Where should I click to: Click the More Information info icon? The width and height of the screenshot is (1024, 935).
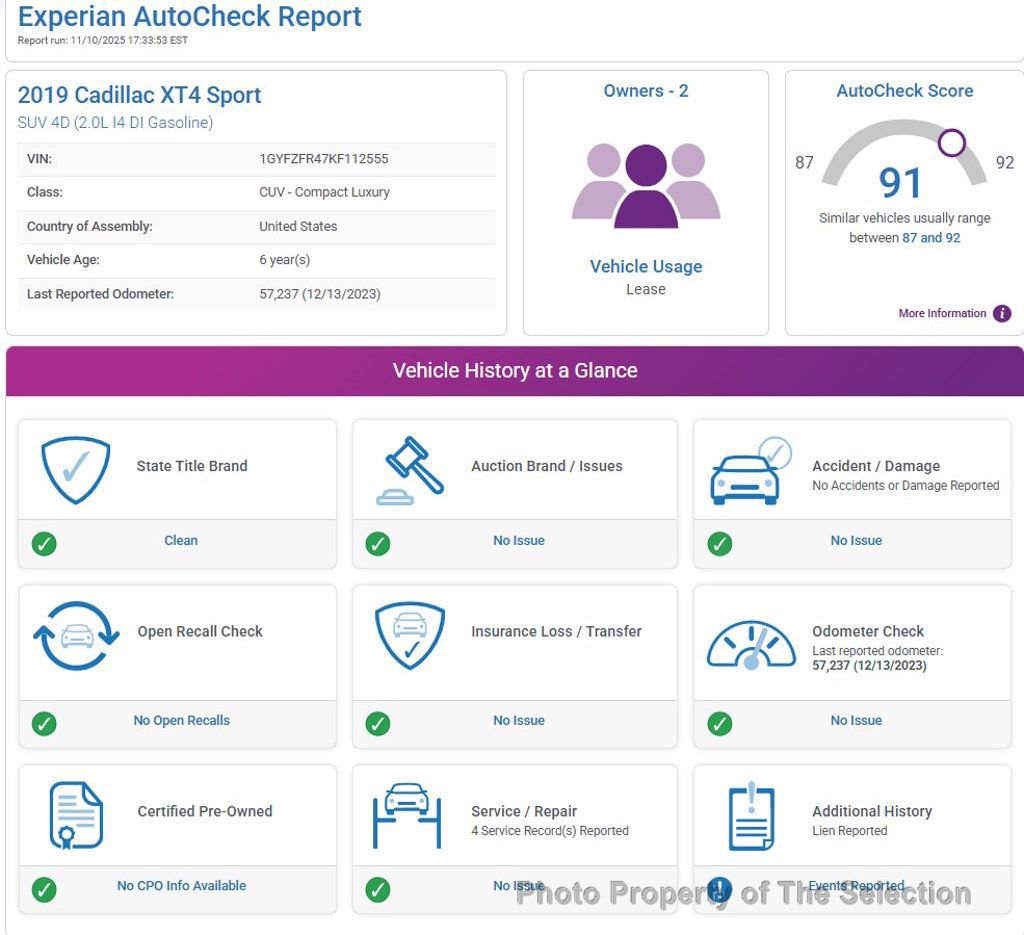[1002, 313]
